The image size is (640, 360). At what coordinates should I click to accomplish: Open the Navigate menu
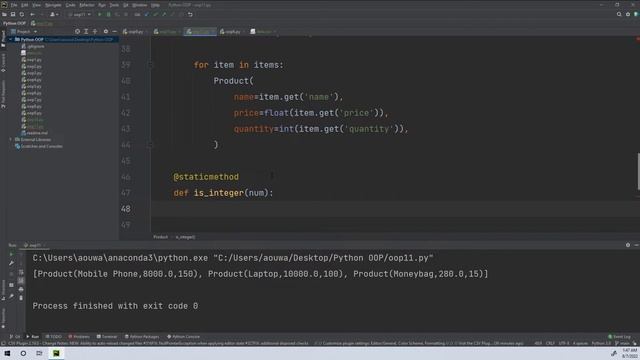(53, 5)
